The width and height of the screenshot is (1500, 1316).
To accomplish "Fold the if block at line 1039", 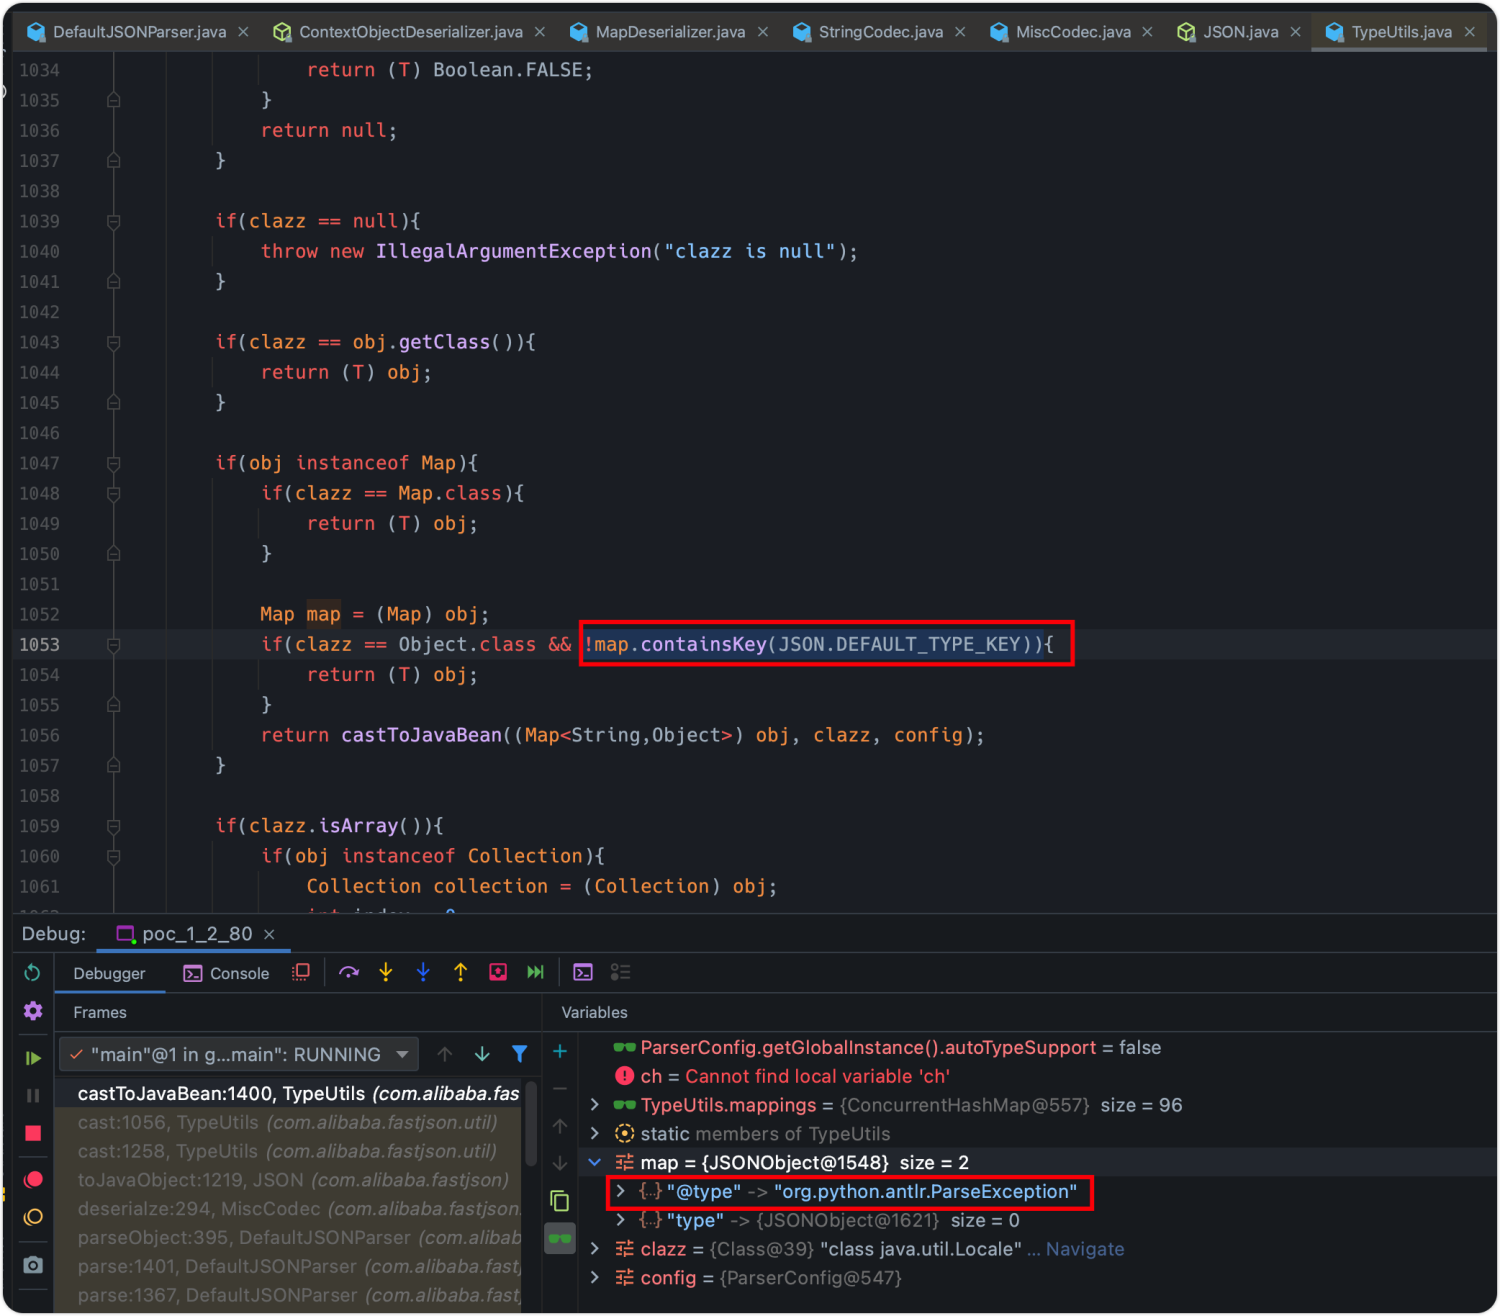I will click(x=114, y=222).
